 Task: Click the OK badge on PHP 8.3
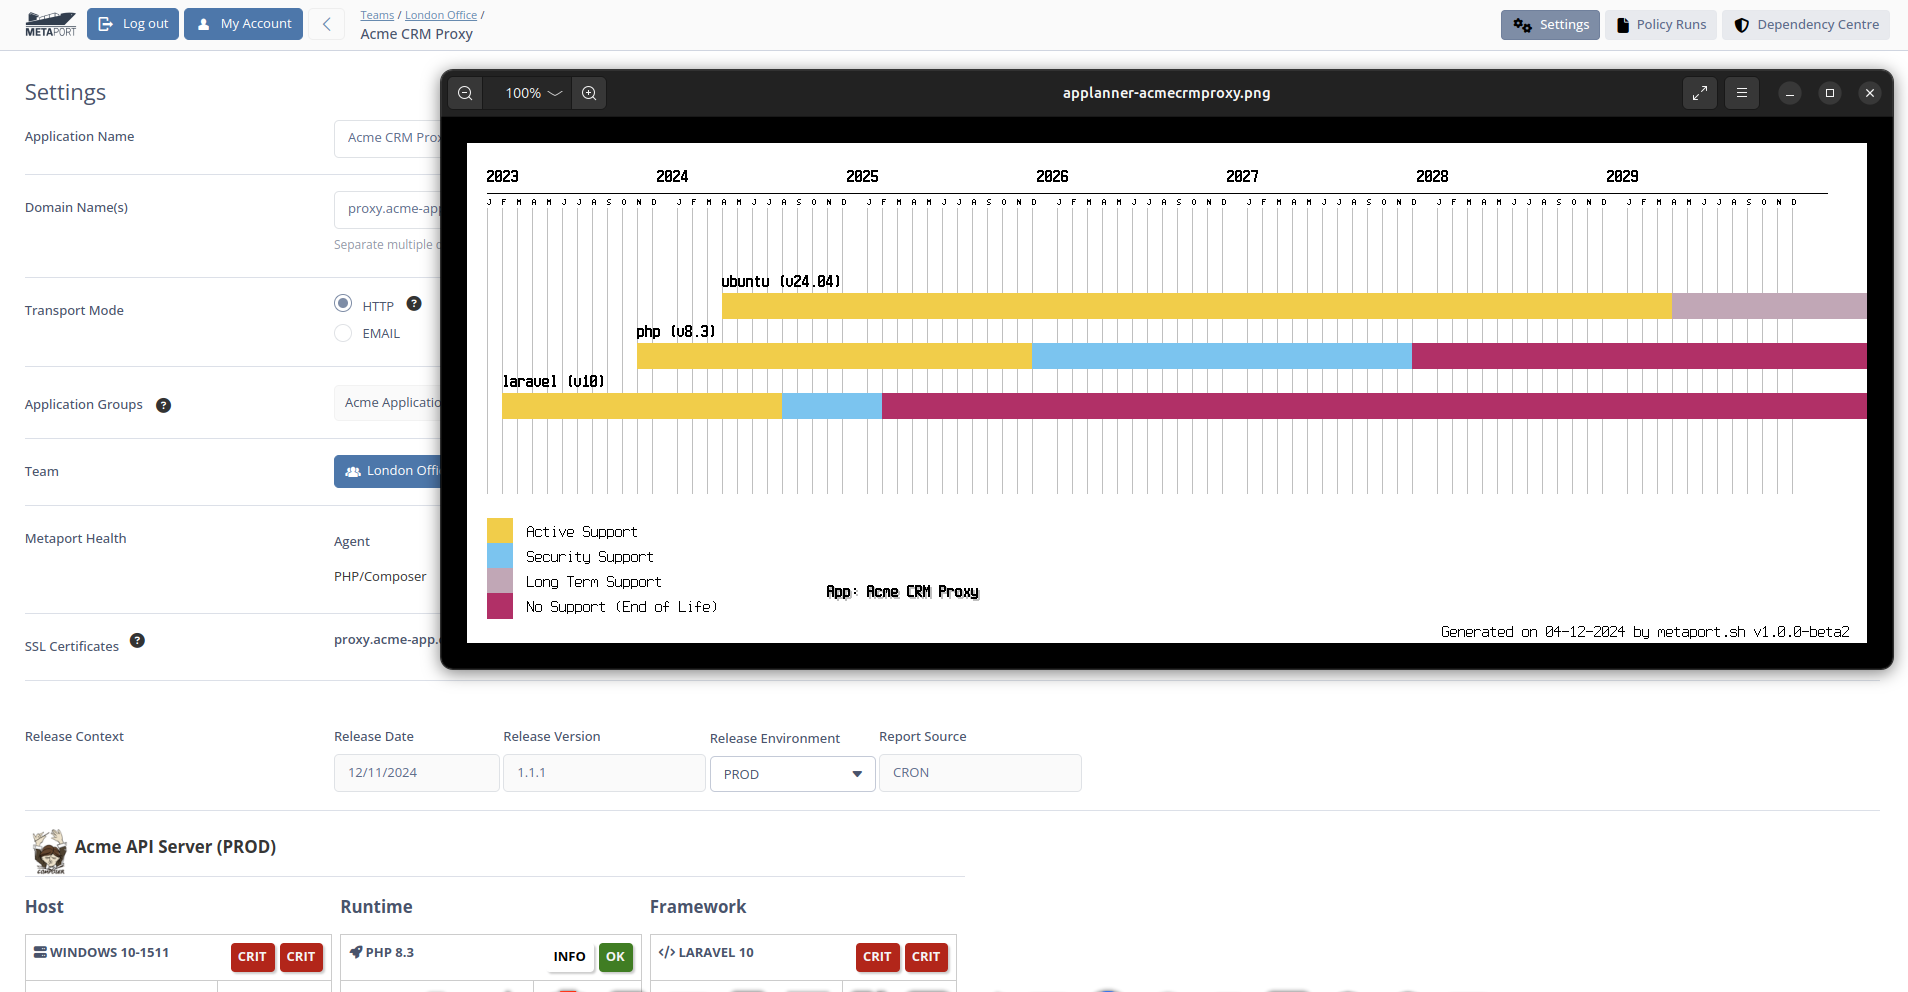615,957
